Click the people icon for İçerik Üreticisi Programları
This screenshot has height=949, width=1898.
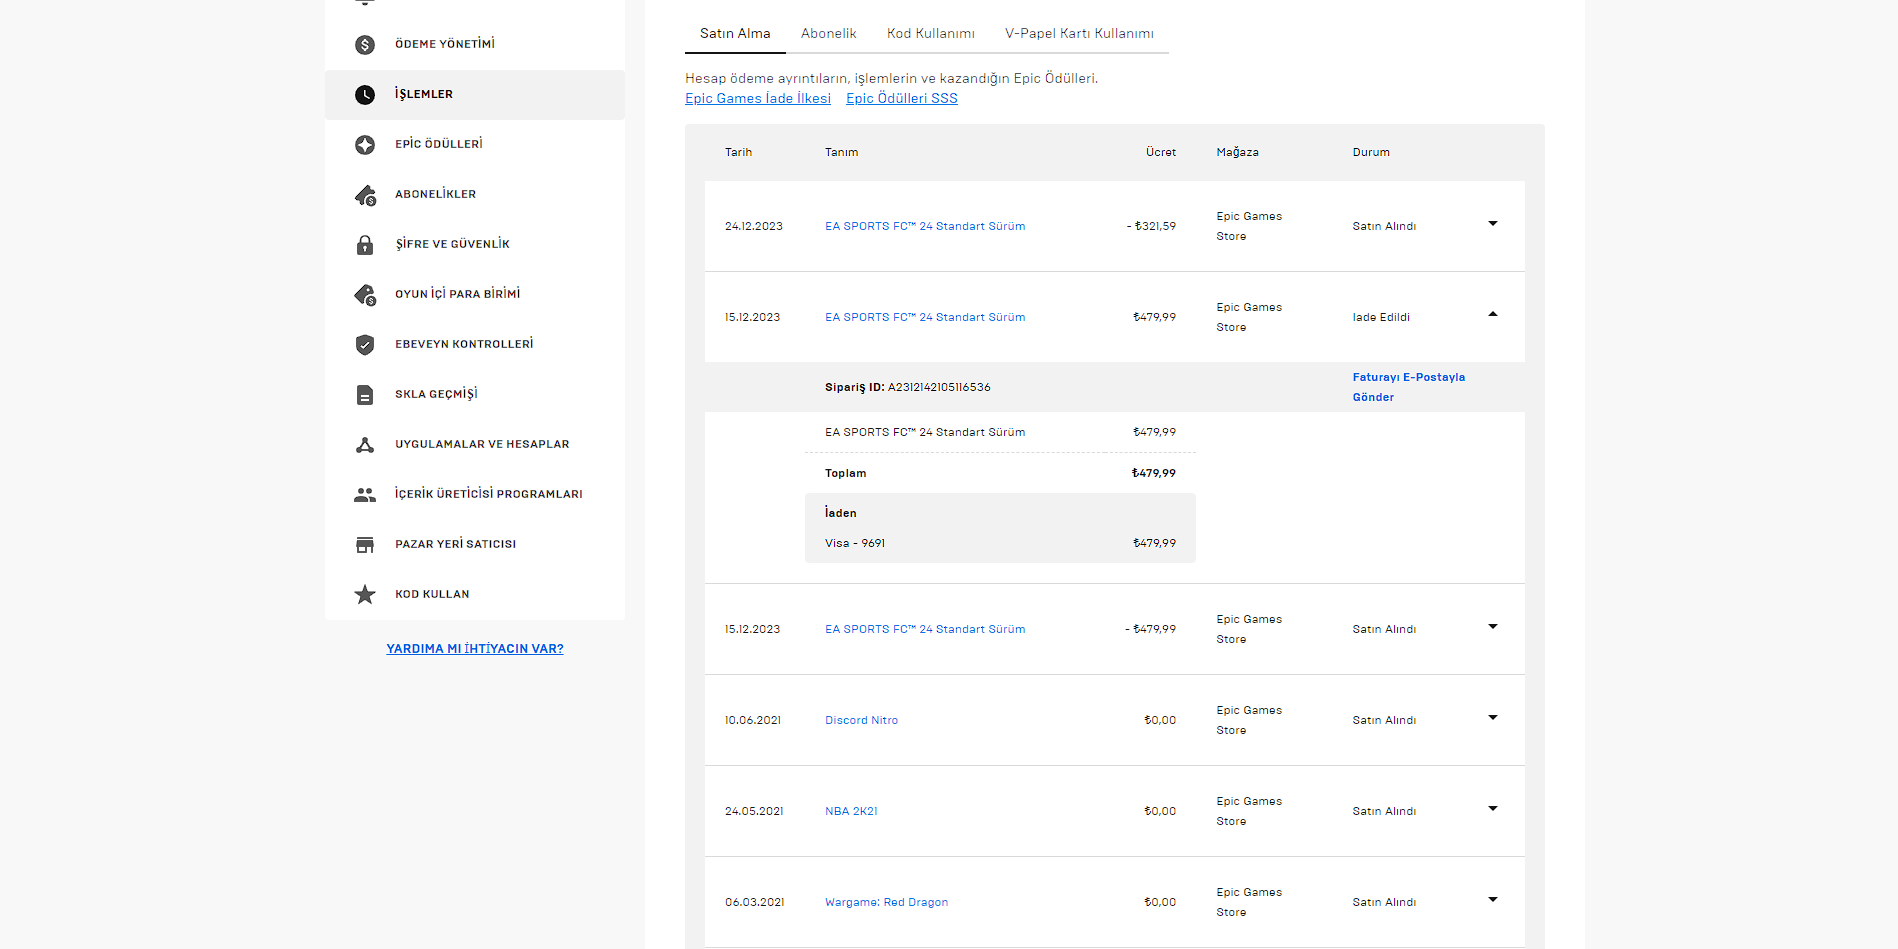click(365, 495)
